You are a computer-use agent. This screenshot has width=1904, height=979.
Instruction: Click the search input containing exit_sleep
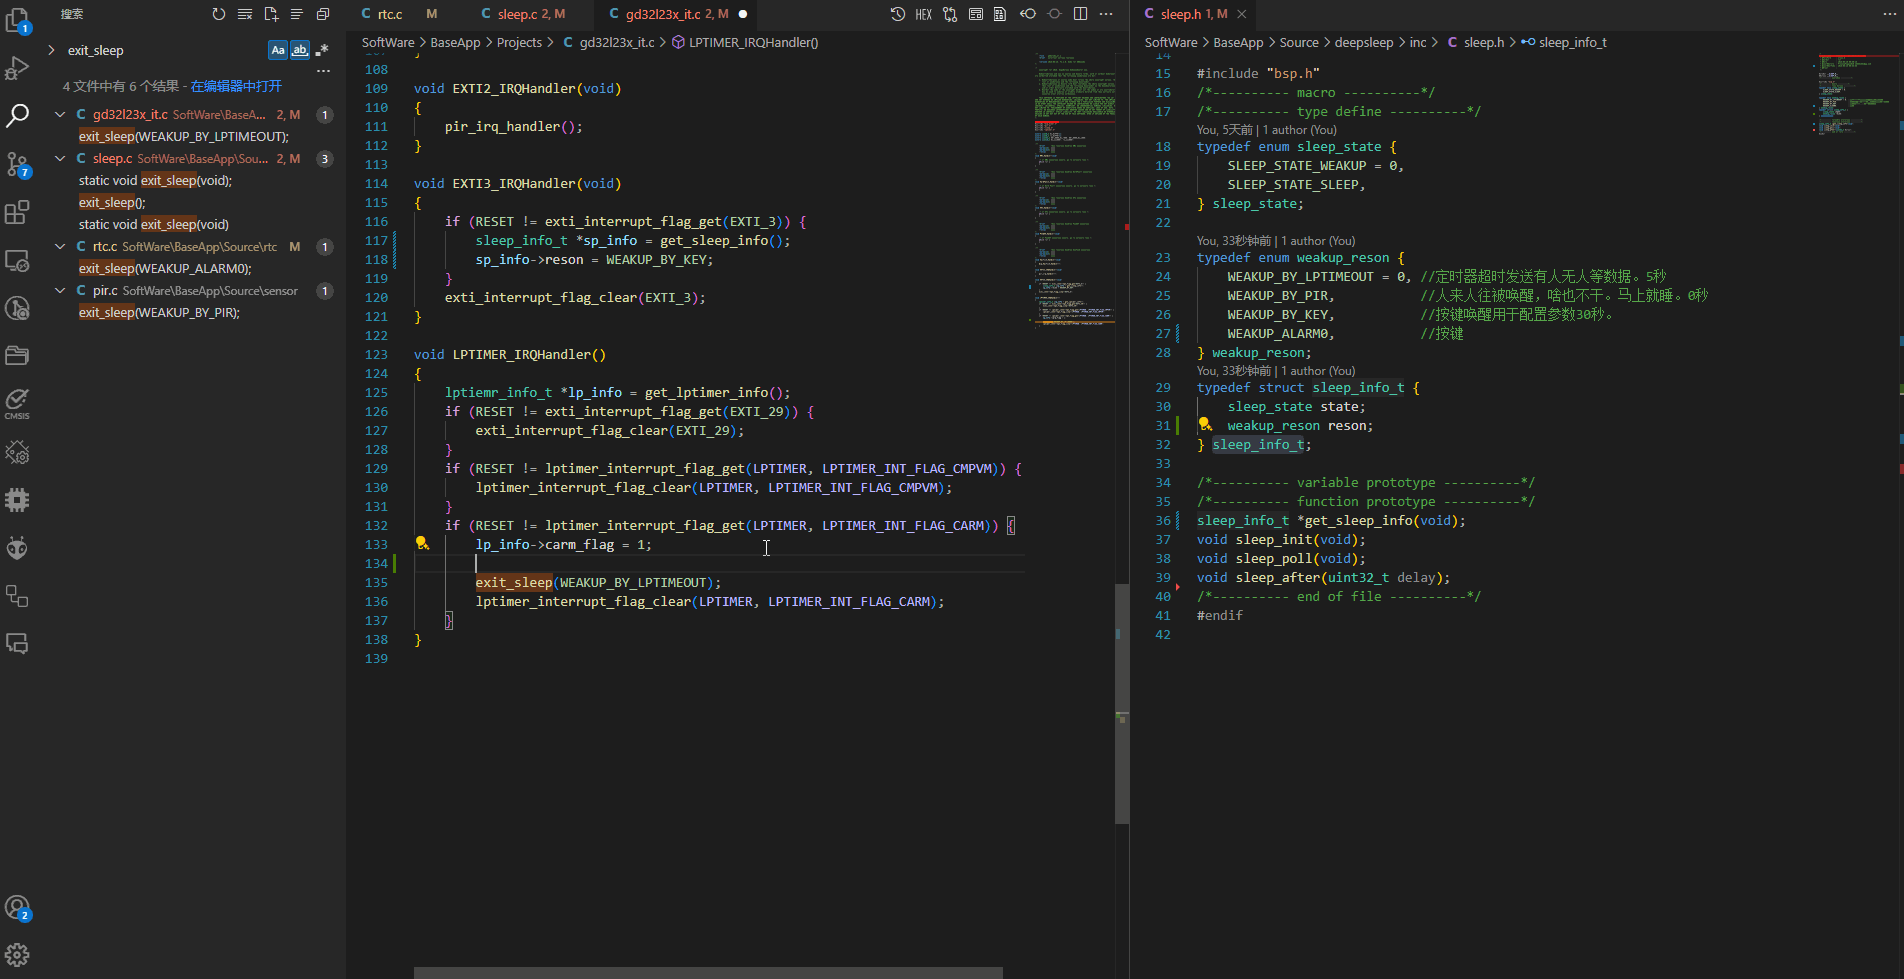tap(164, 50)
